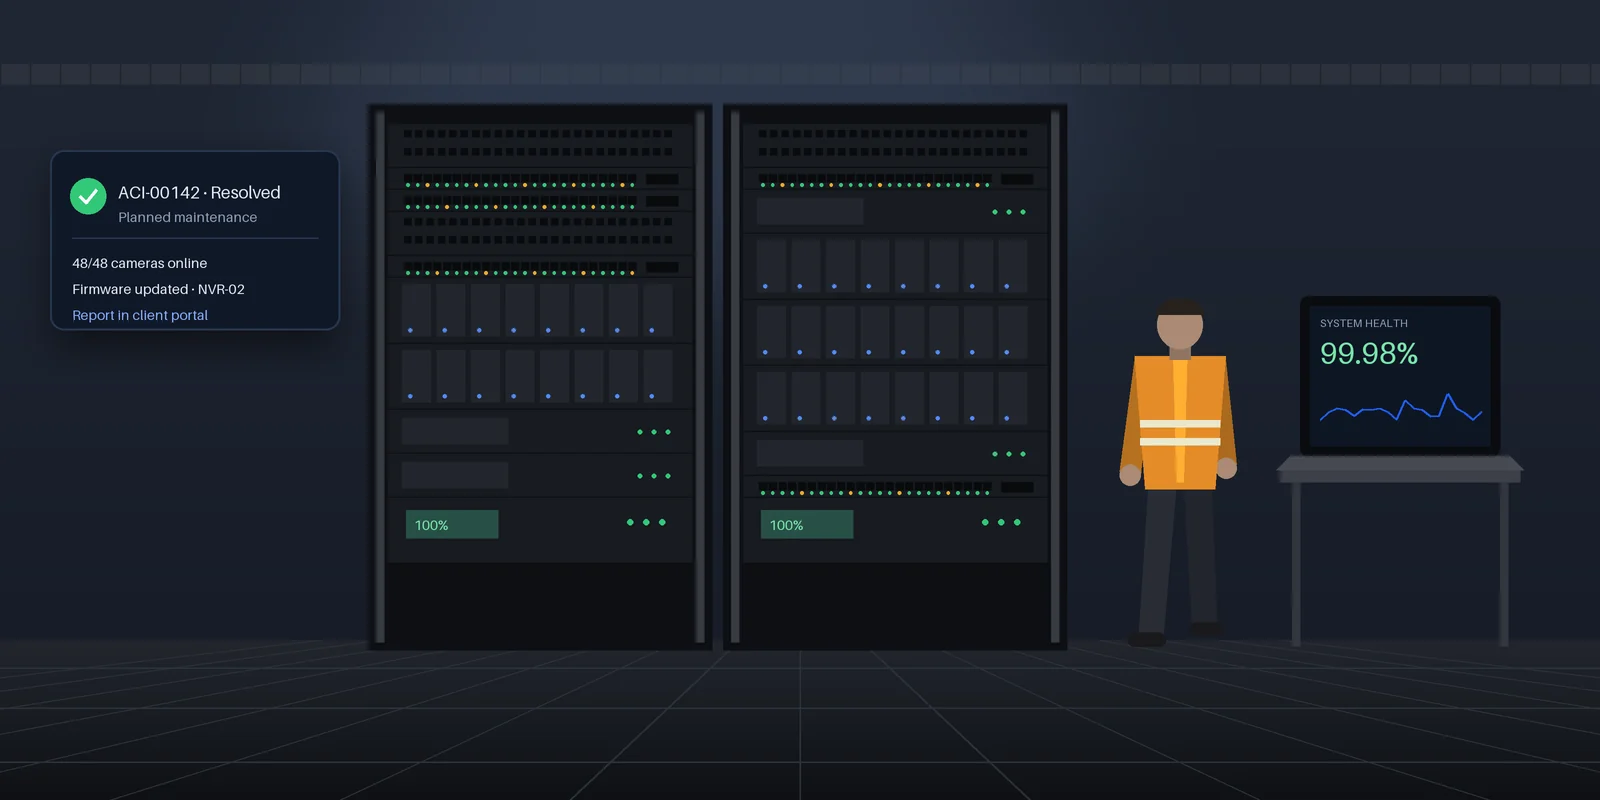Click the technician in the orange vest
The height and width of the screenshot is (800, 1600).
point(1179,472)
